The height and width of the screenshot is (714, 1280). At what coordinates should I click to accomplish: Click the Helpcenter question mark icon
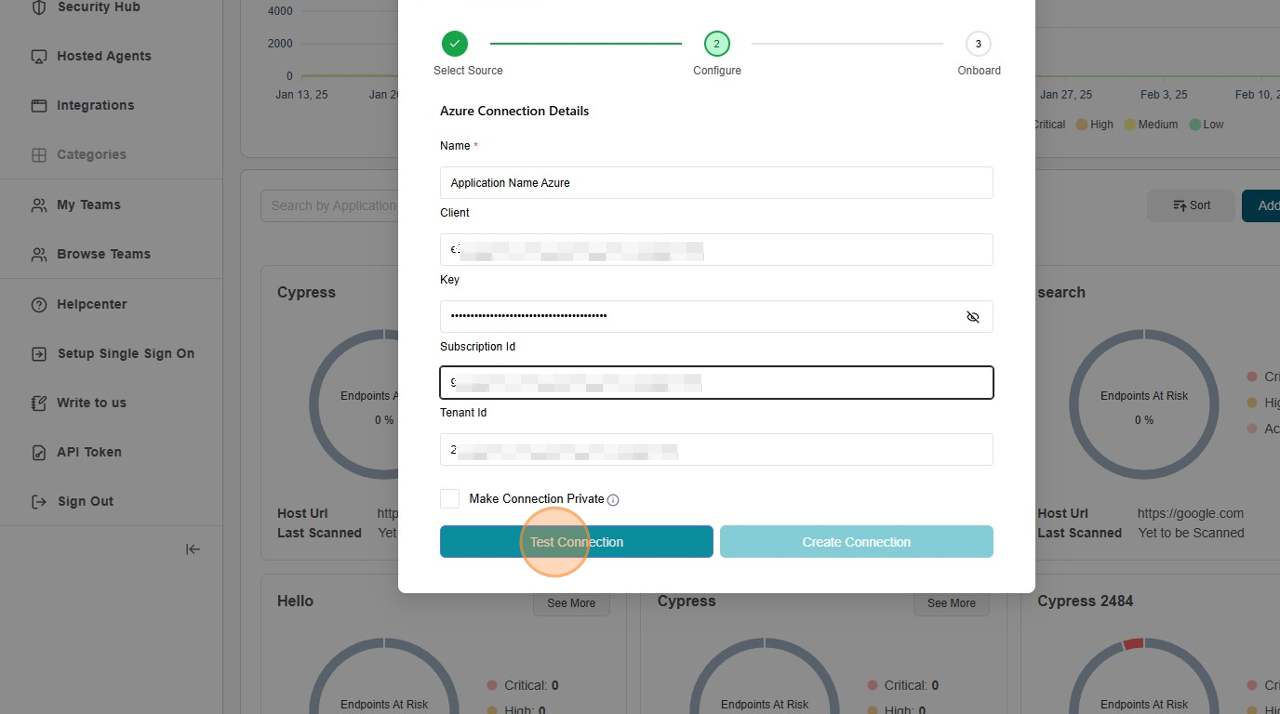tap(39, 305)
